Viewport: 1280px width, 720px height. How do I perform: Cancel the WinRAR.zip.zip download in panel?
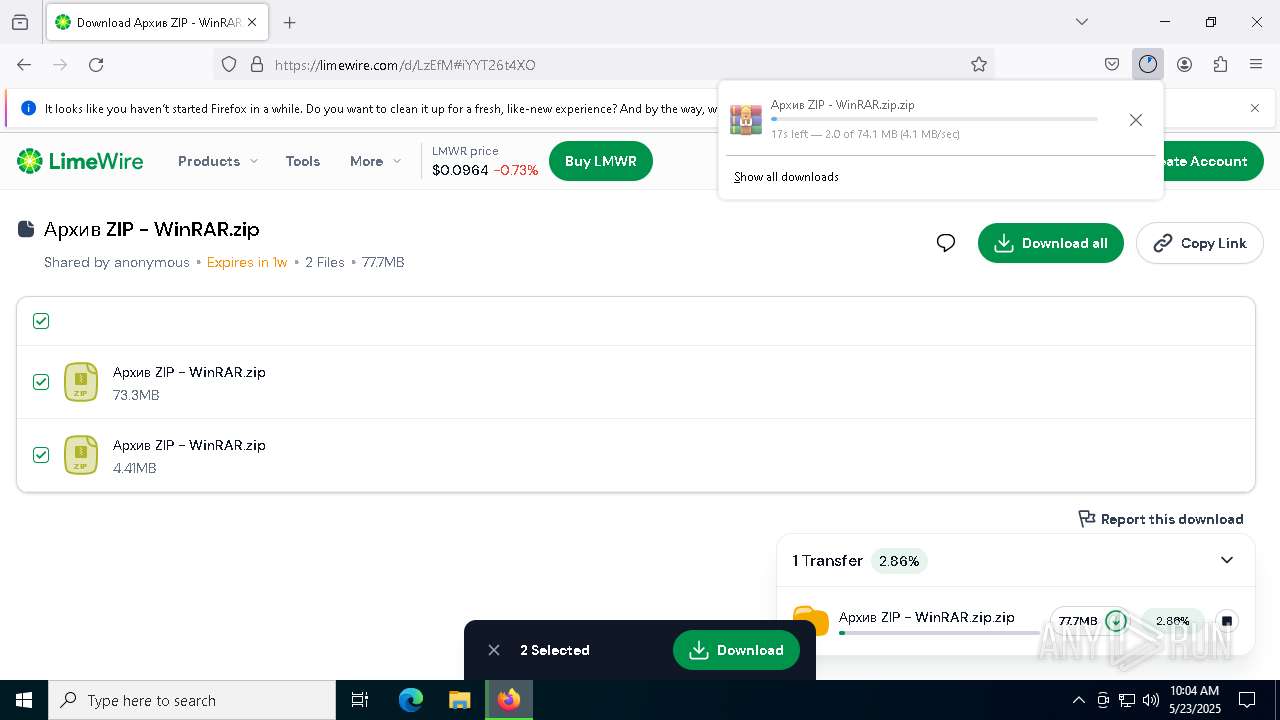[1135, 120]
